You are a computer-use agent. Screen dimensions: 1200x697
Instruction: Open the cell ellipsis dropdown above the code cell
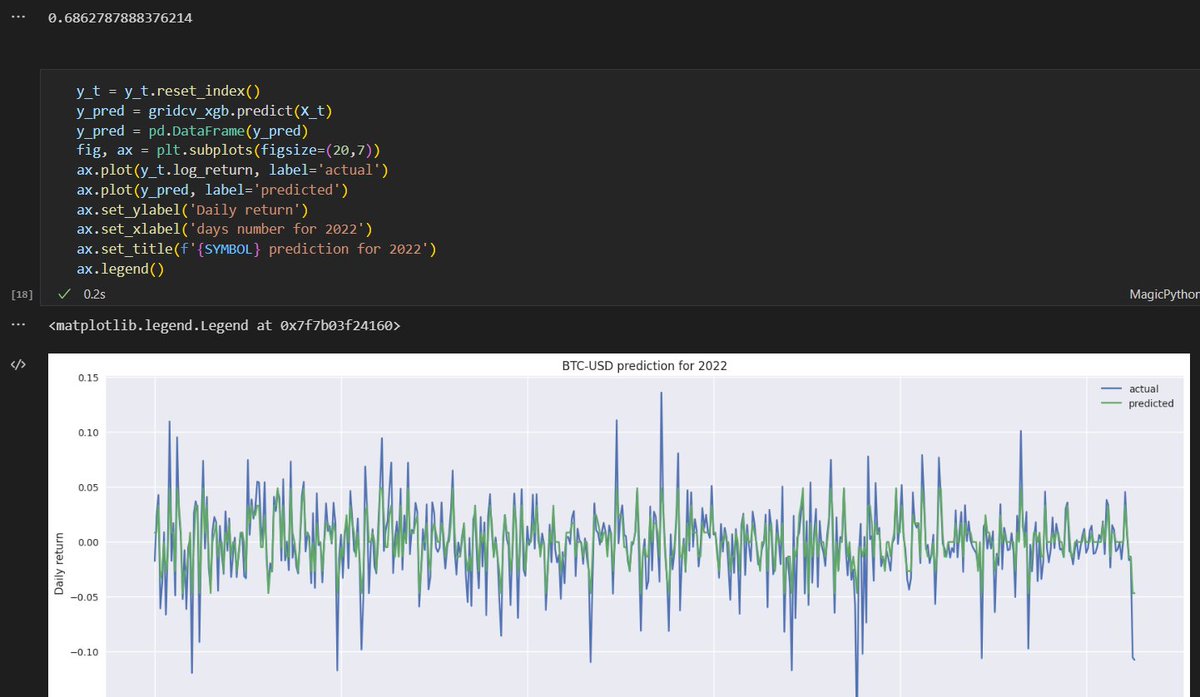17,15
